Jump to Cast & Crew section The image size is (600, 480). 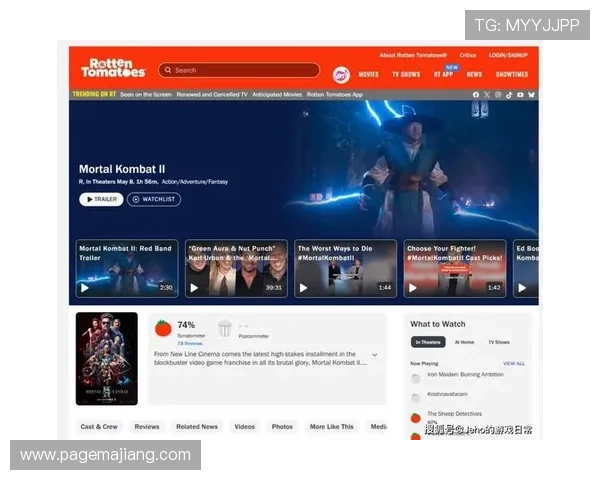[x=99, y=427]
